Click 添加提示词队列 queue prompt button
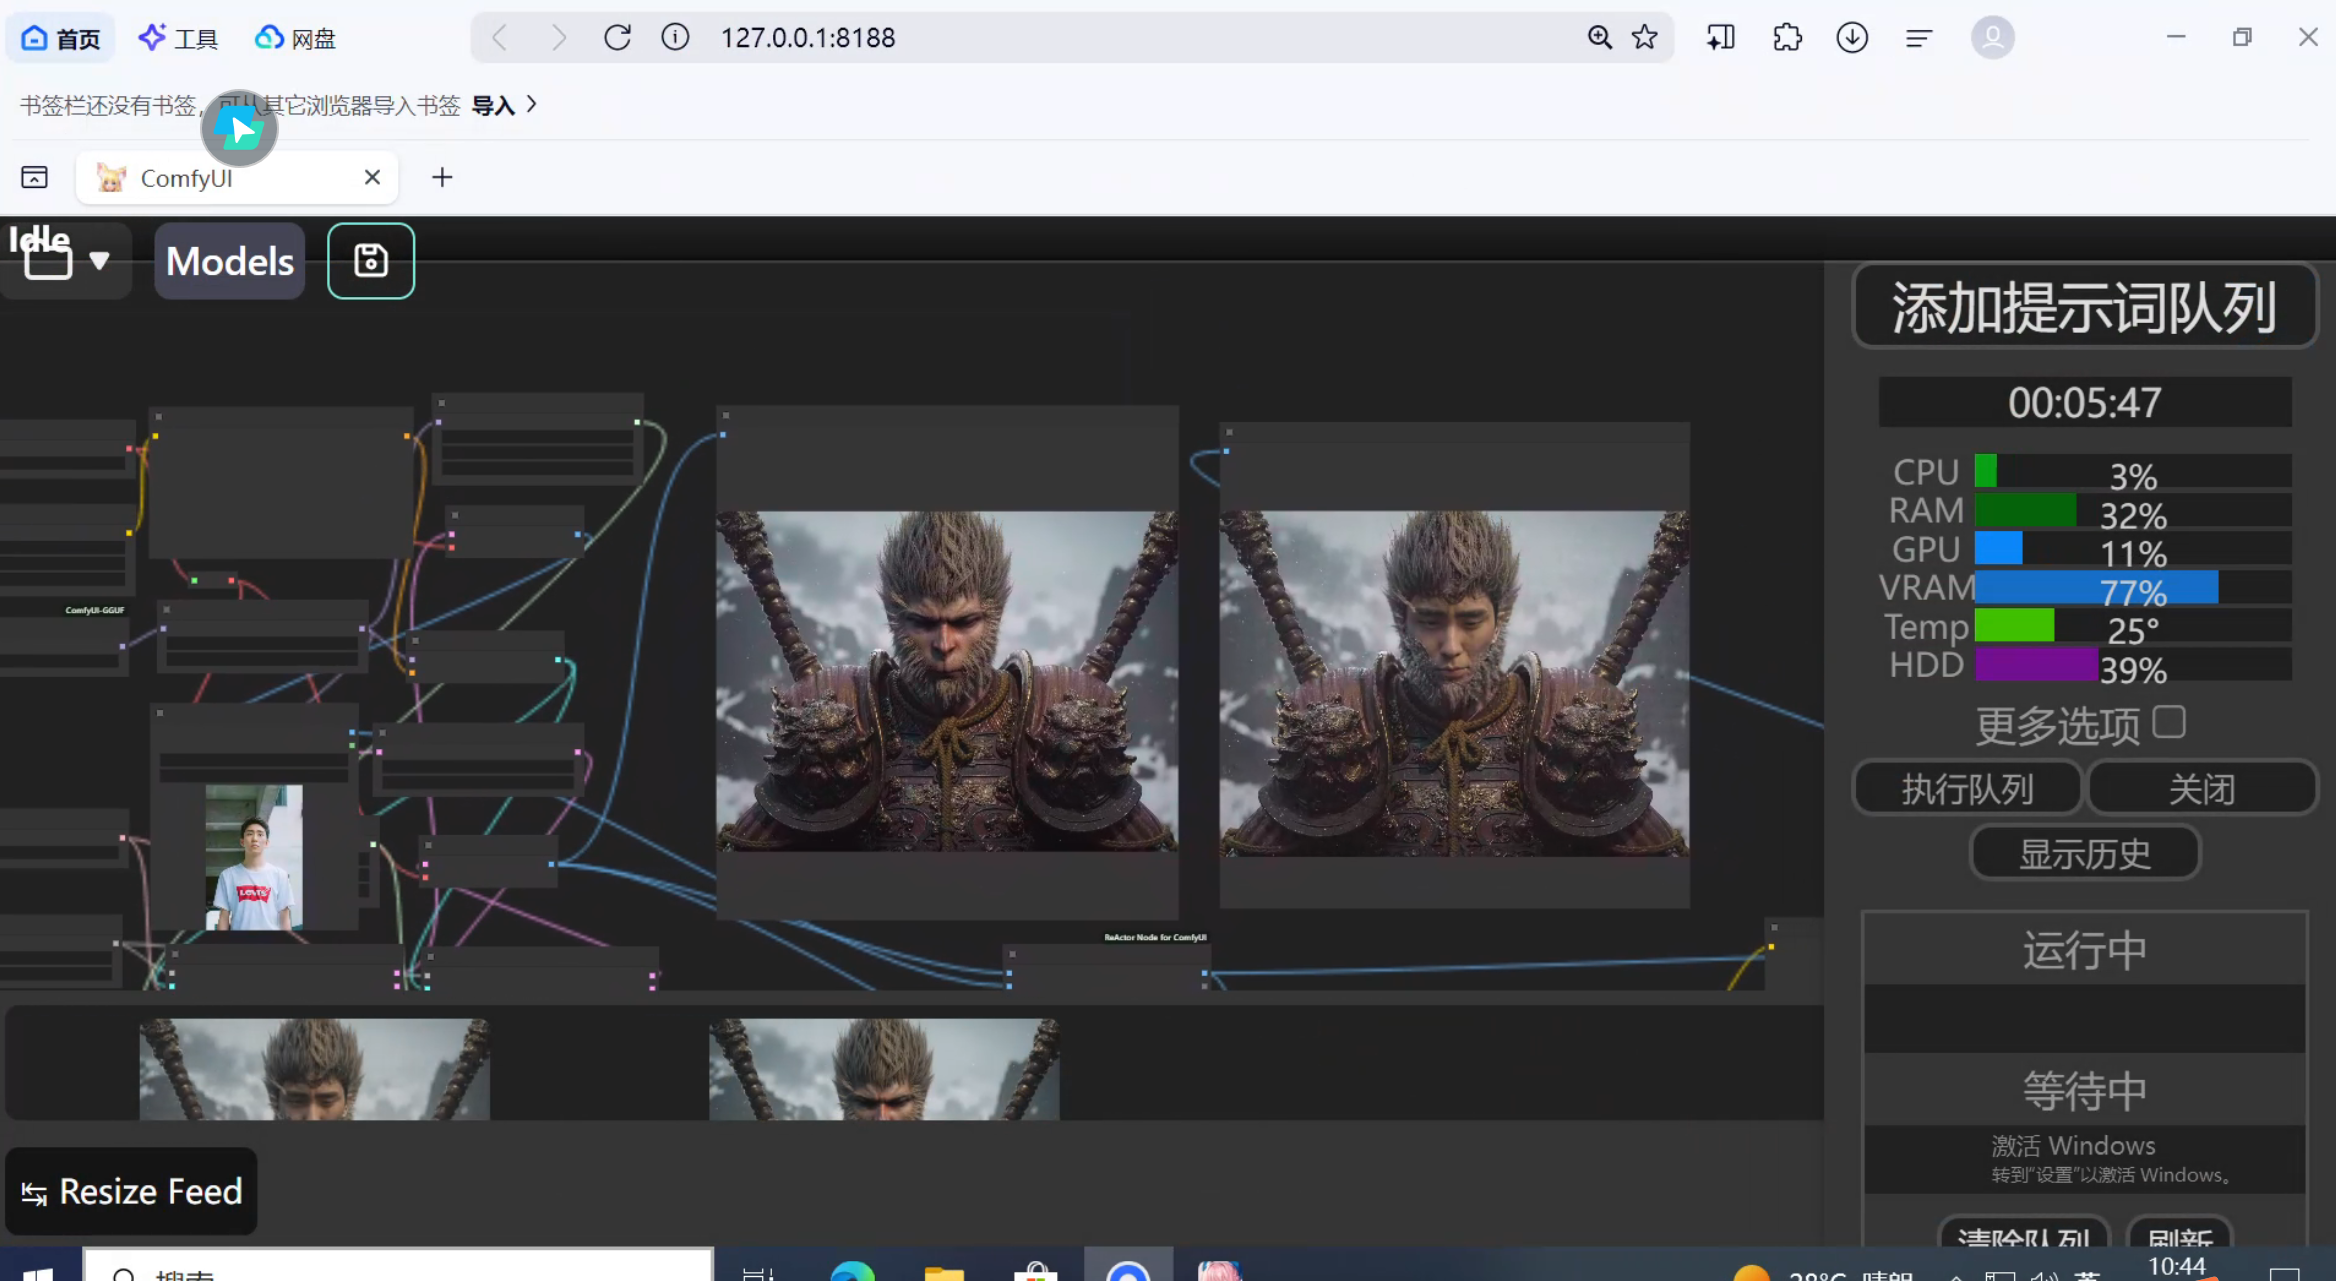The width and height of the screenshot is (2336, 1281). pyautogui.click(x=2084, y=306)
